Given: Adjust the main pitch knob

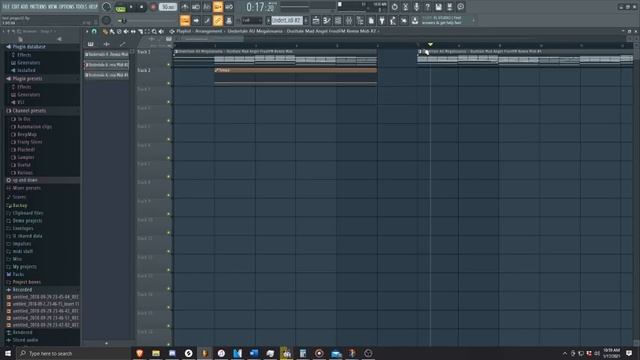Looking at the screenshot, I should (x=107, y=20).
